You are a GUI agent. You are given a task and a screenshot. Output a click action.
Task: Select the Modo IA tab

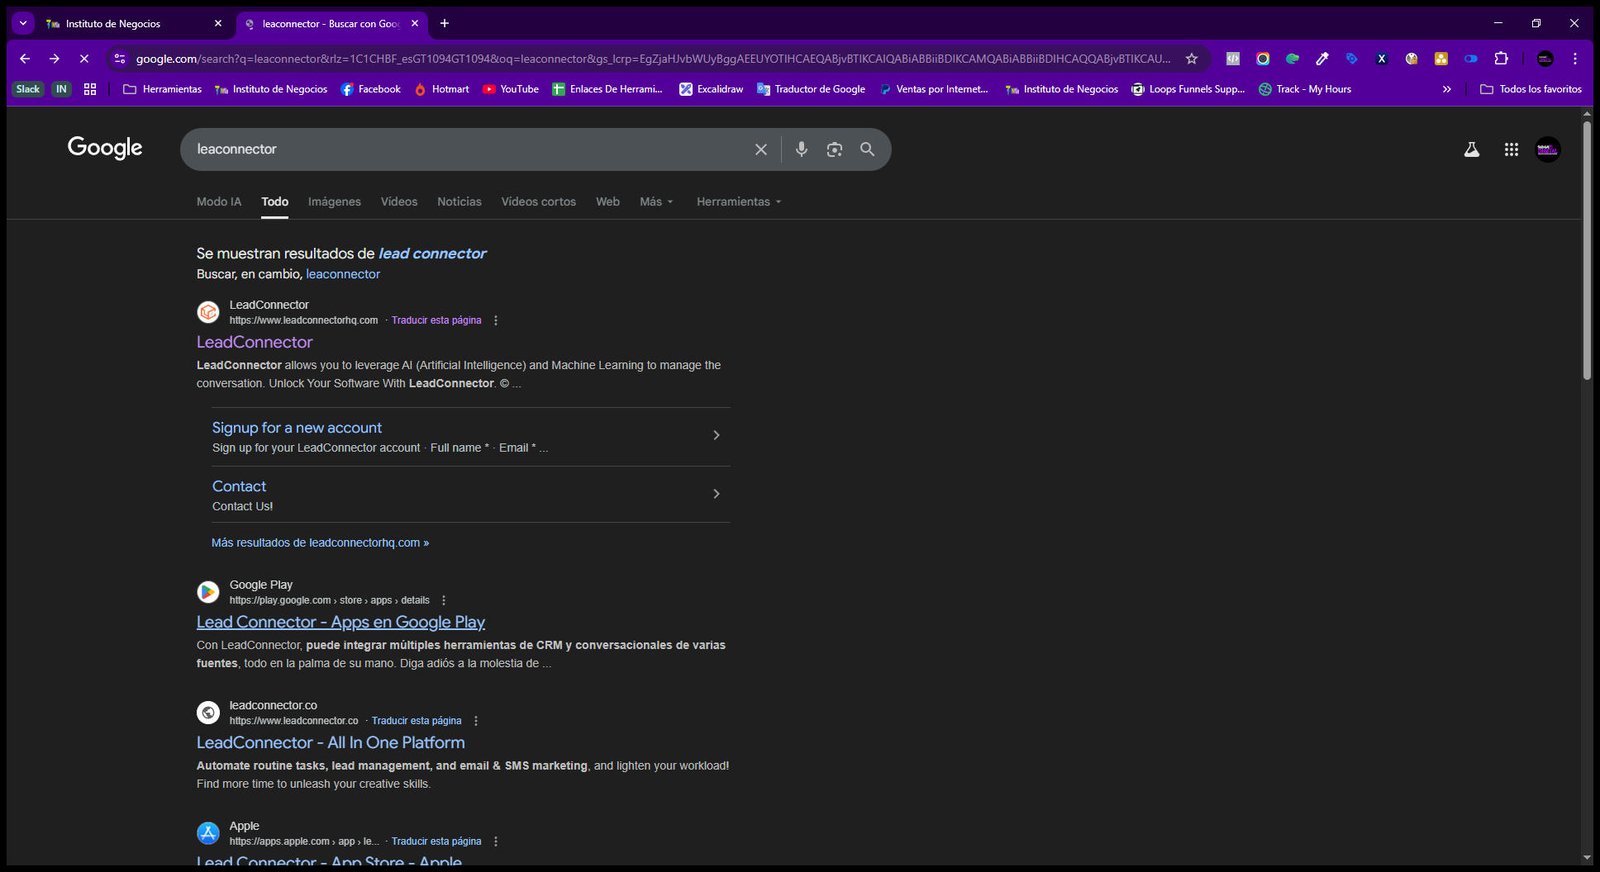point(219,202)
